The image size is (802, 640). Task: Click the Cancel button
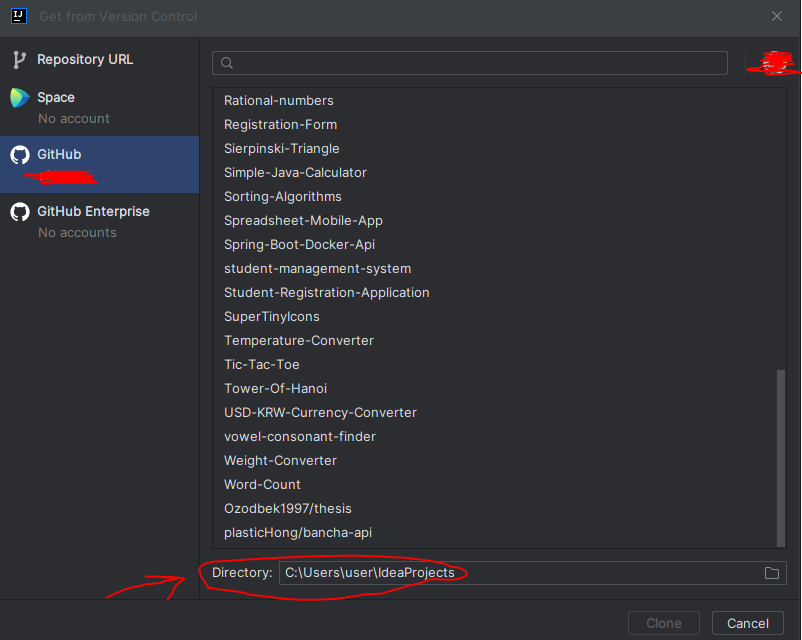click(747, 623)
